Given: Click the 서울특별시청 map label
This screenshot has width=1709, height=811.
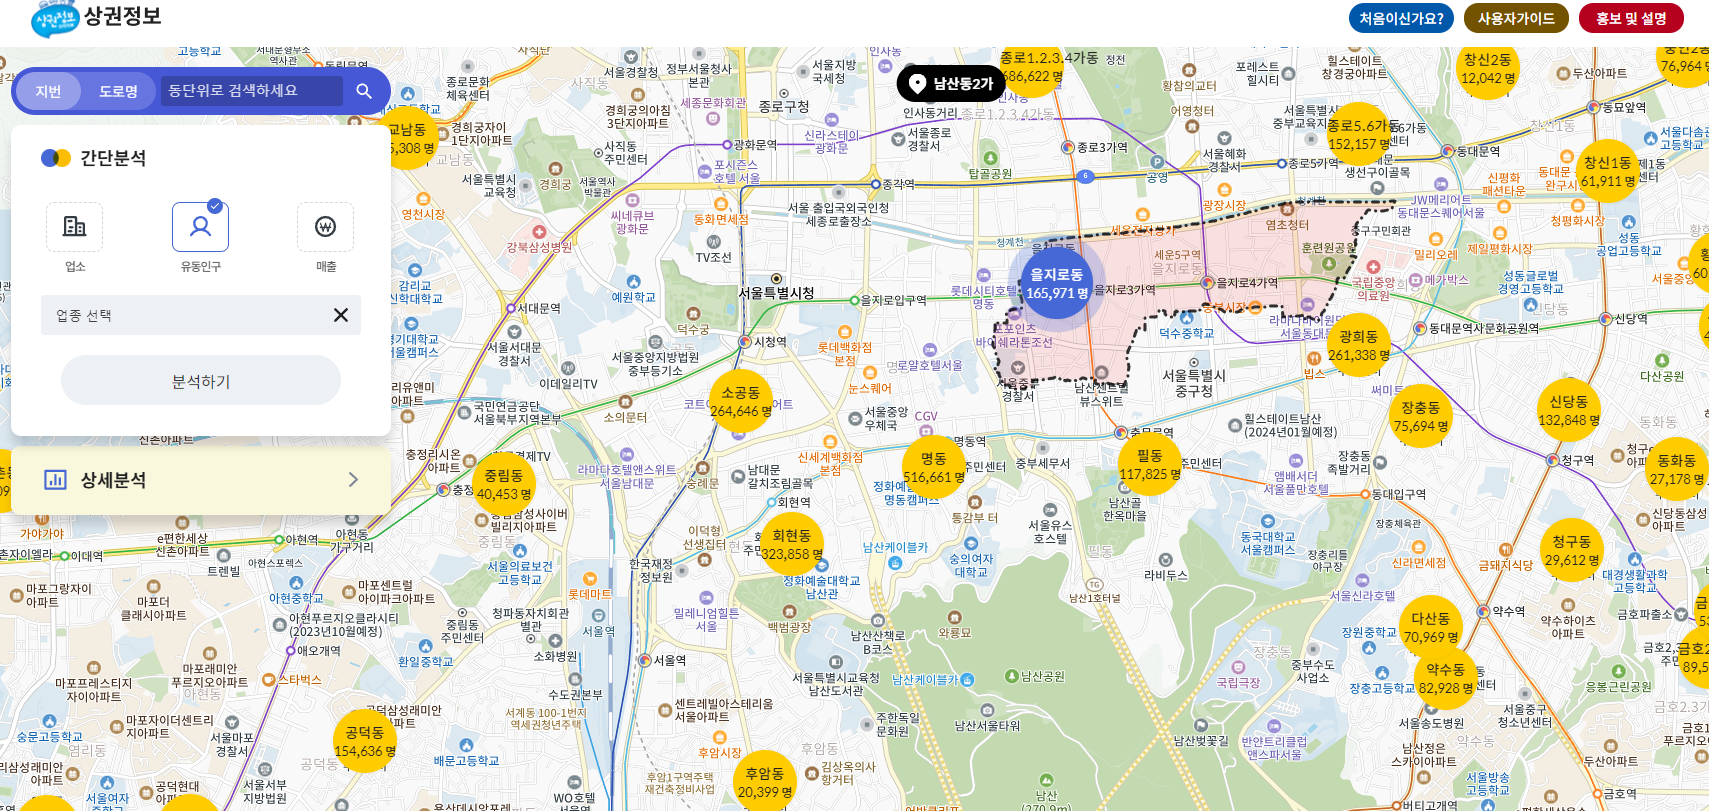Looking at the screenshot, I should (776, 293).
